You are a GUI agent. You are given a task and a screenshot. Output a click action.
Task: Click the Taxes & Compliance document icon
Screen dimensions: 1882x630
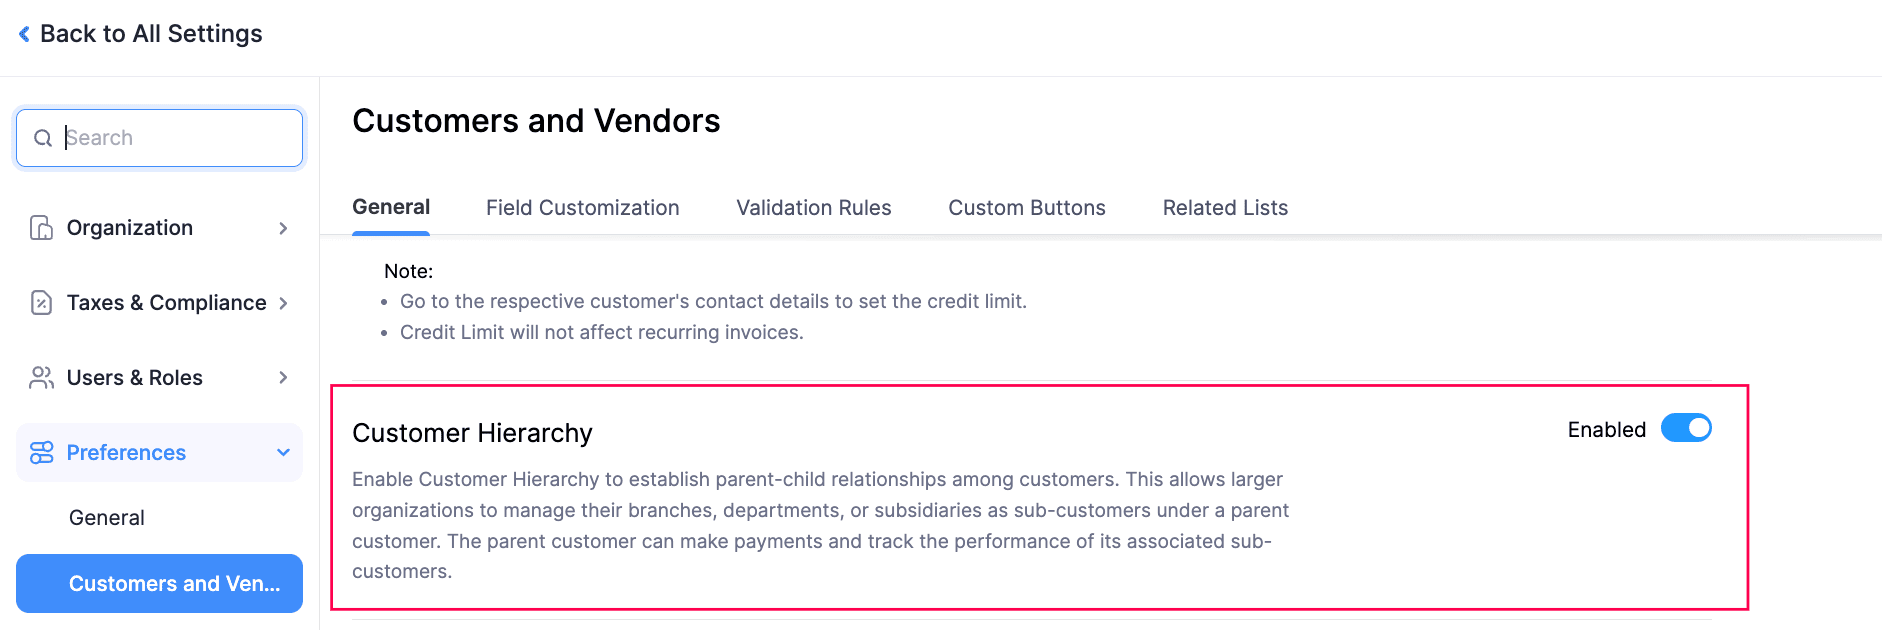41,302
